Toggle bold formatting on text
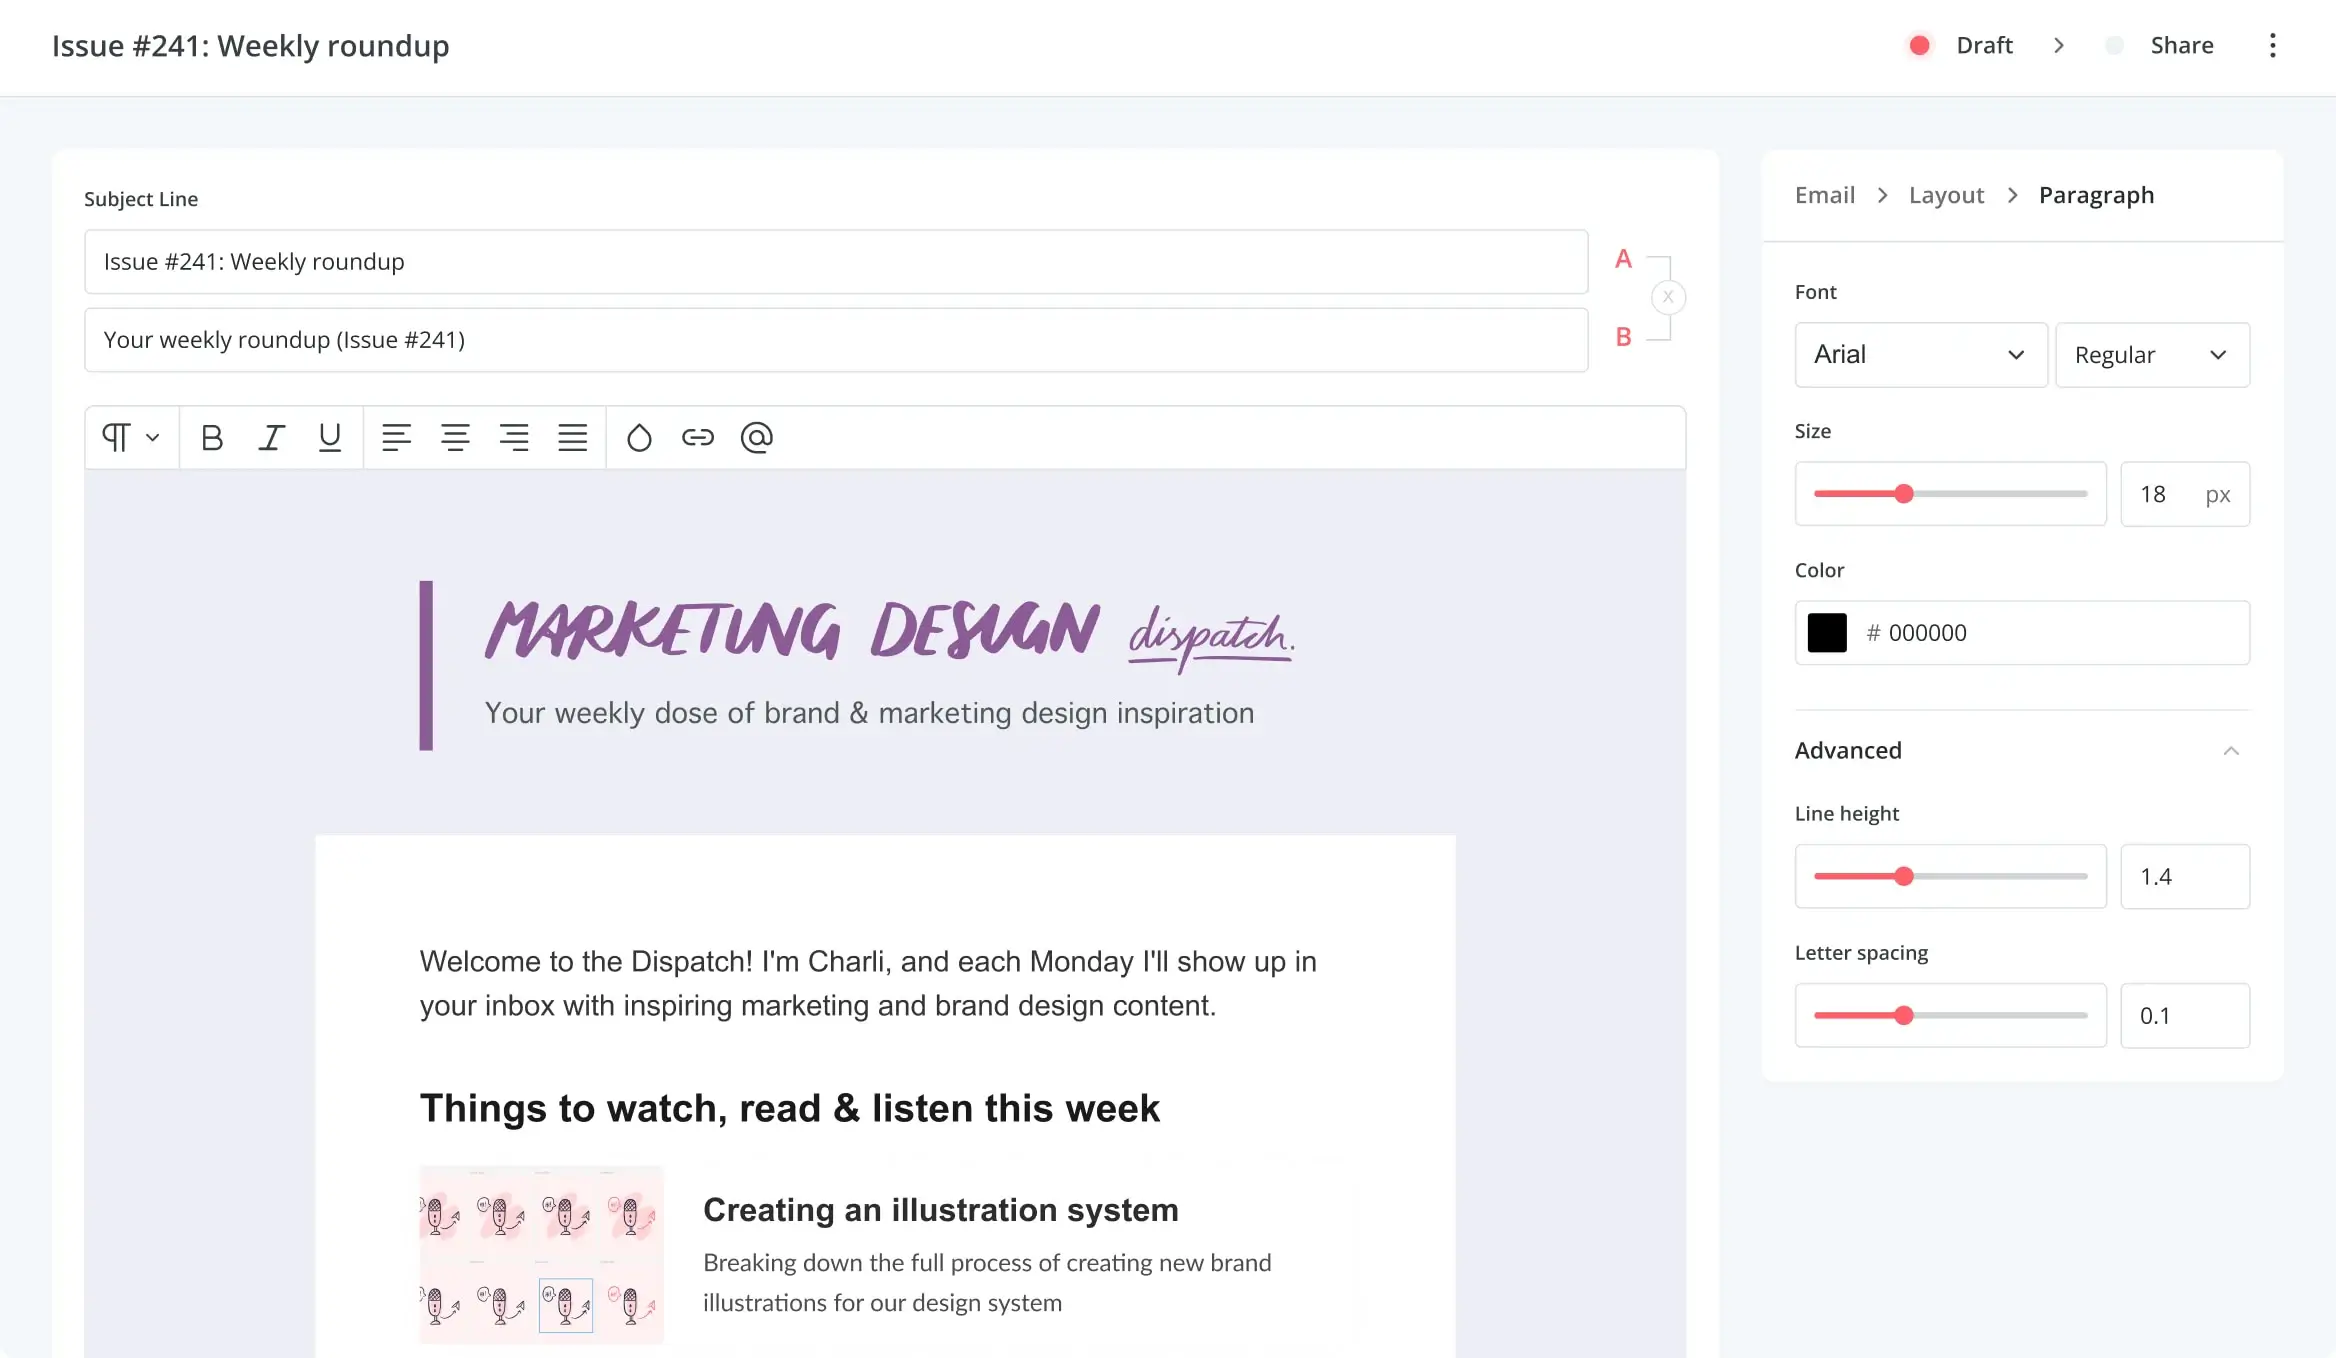 click(212, 438)
